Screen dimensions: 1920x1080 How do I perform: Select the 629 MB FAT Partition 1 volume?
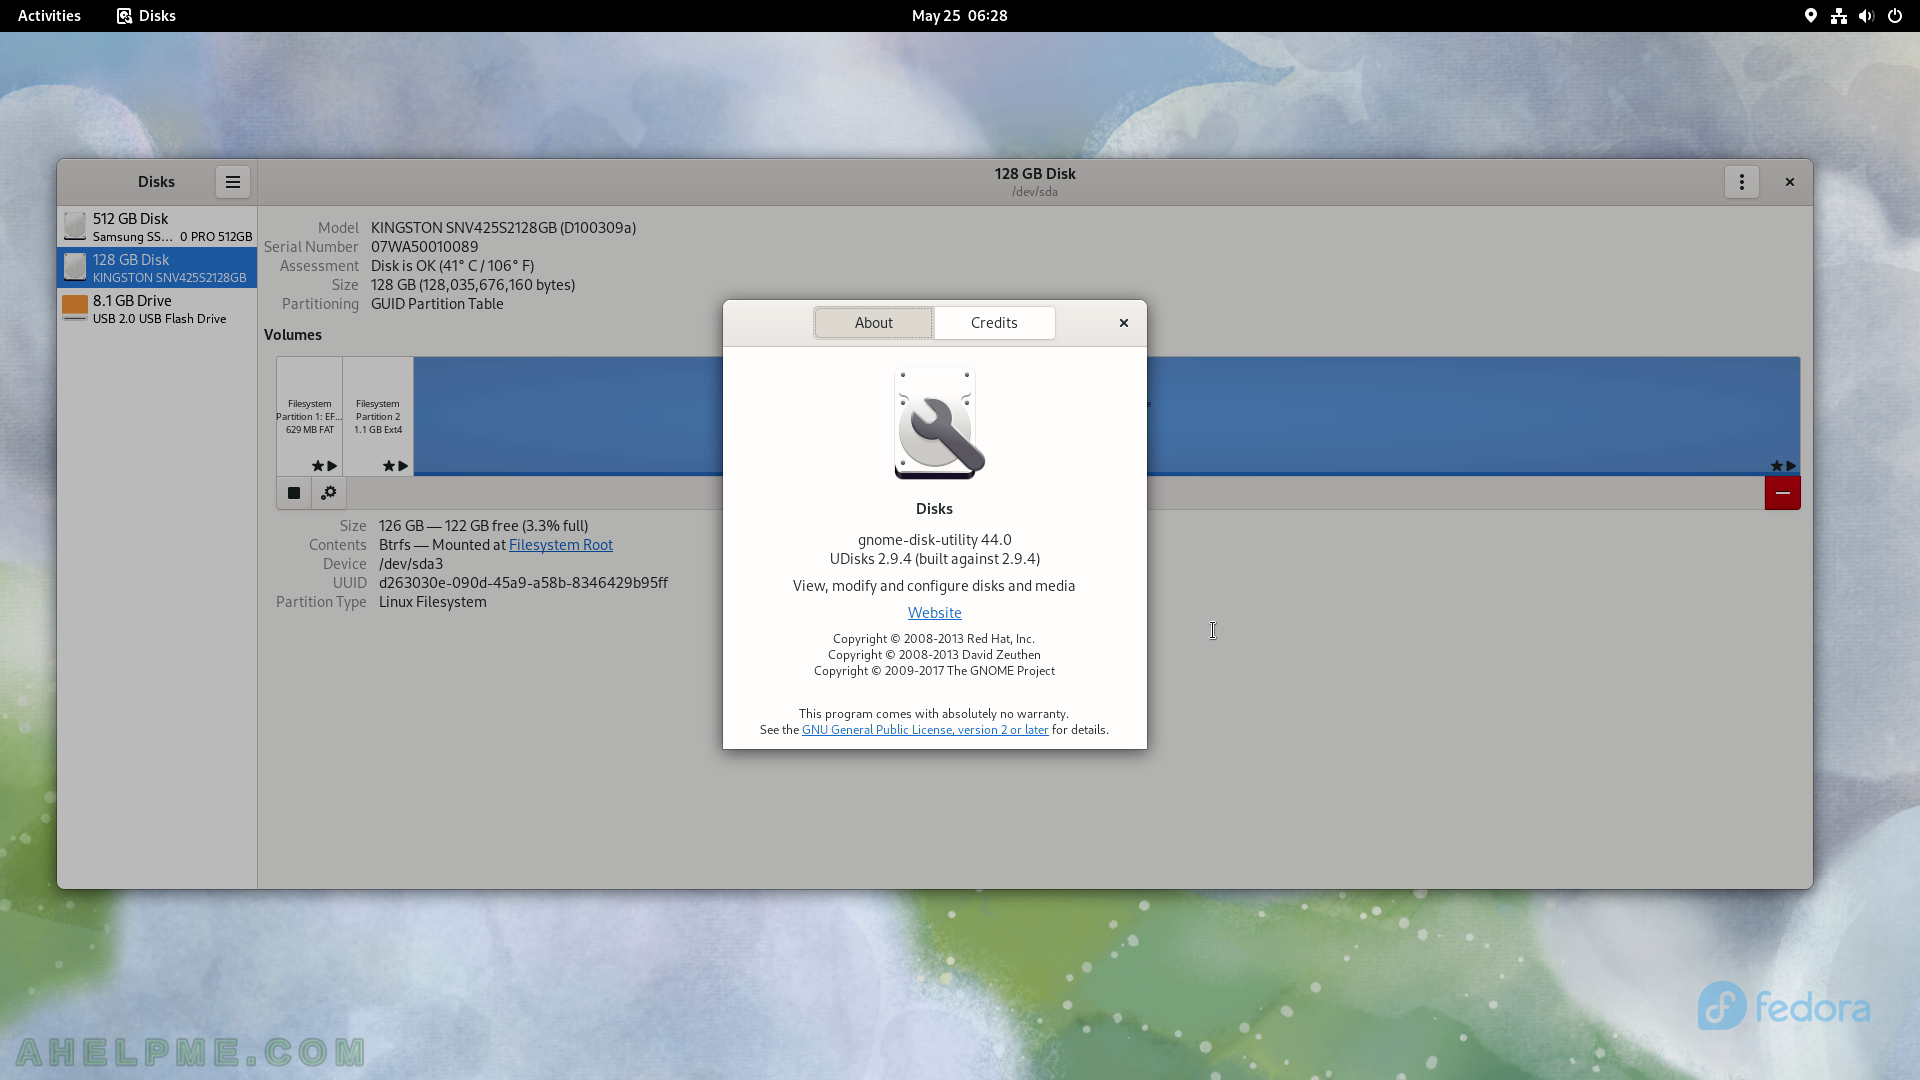coord(309,416)
